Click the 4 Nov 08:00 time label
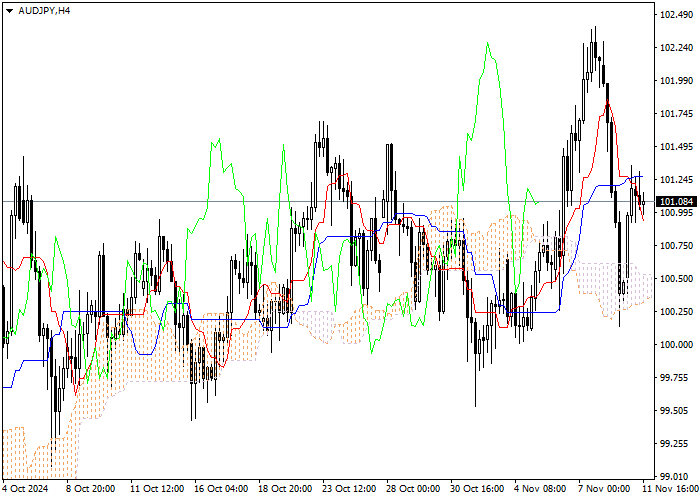This screenshot has width=700, height=500. tap(540, 489)
